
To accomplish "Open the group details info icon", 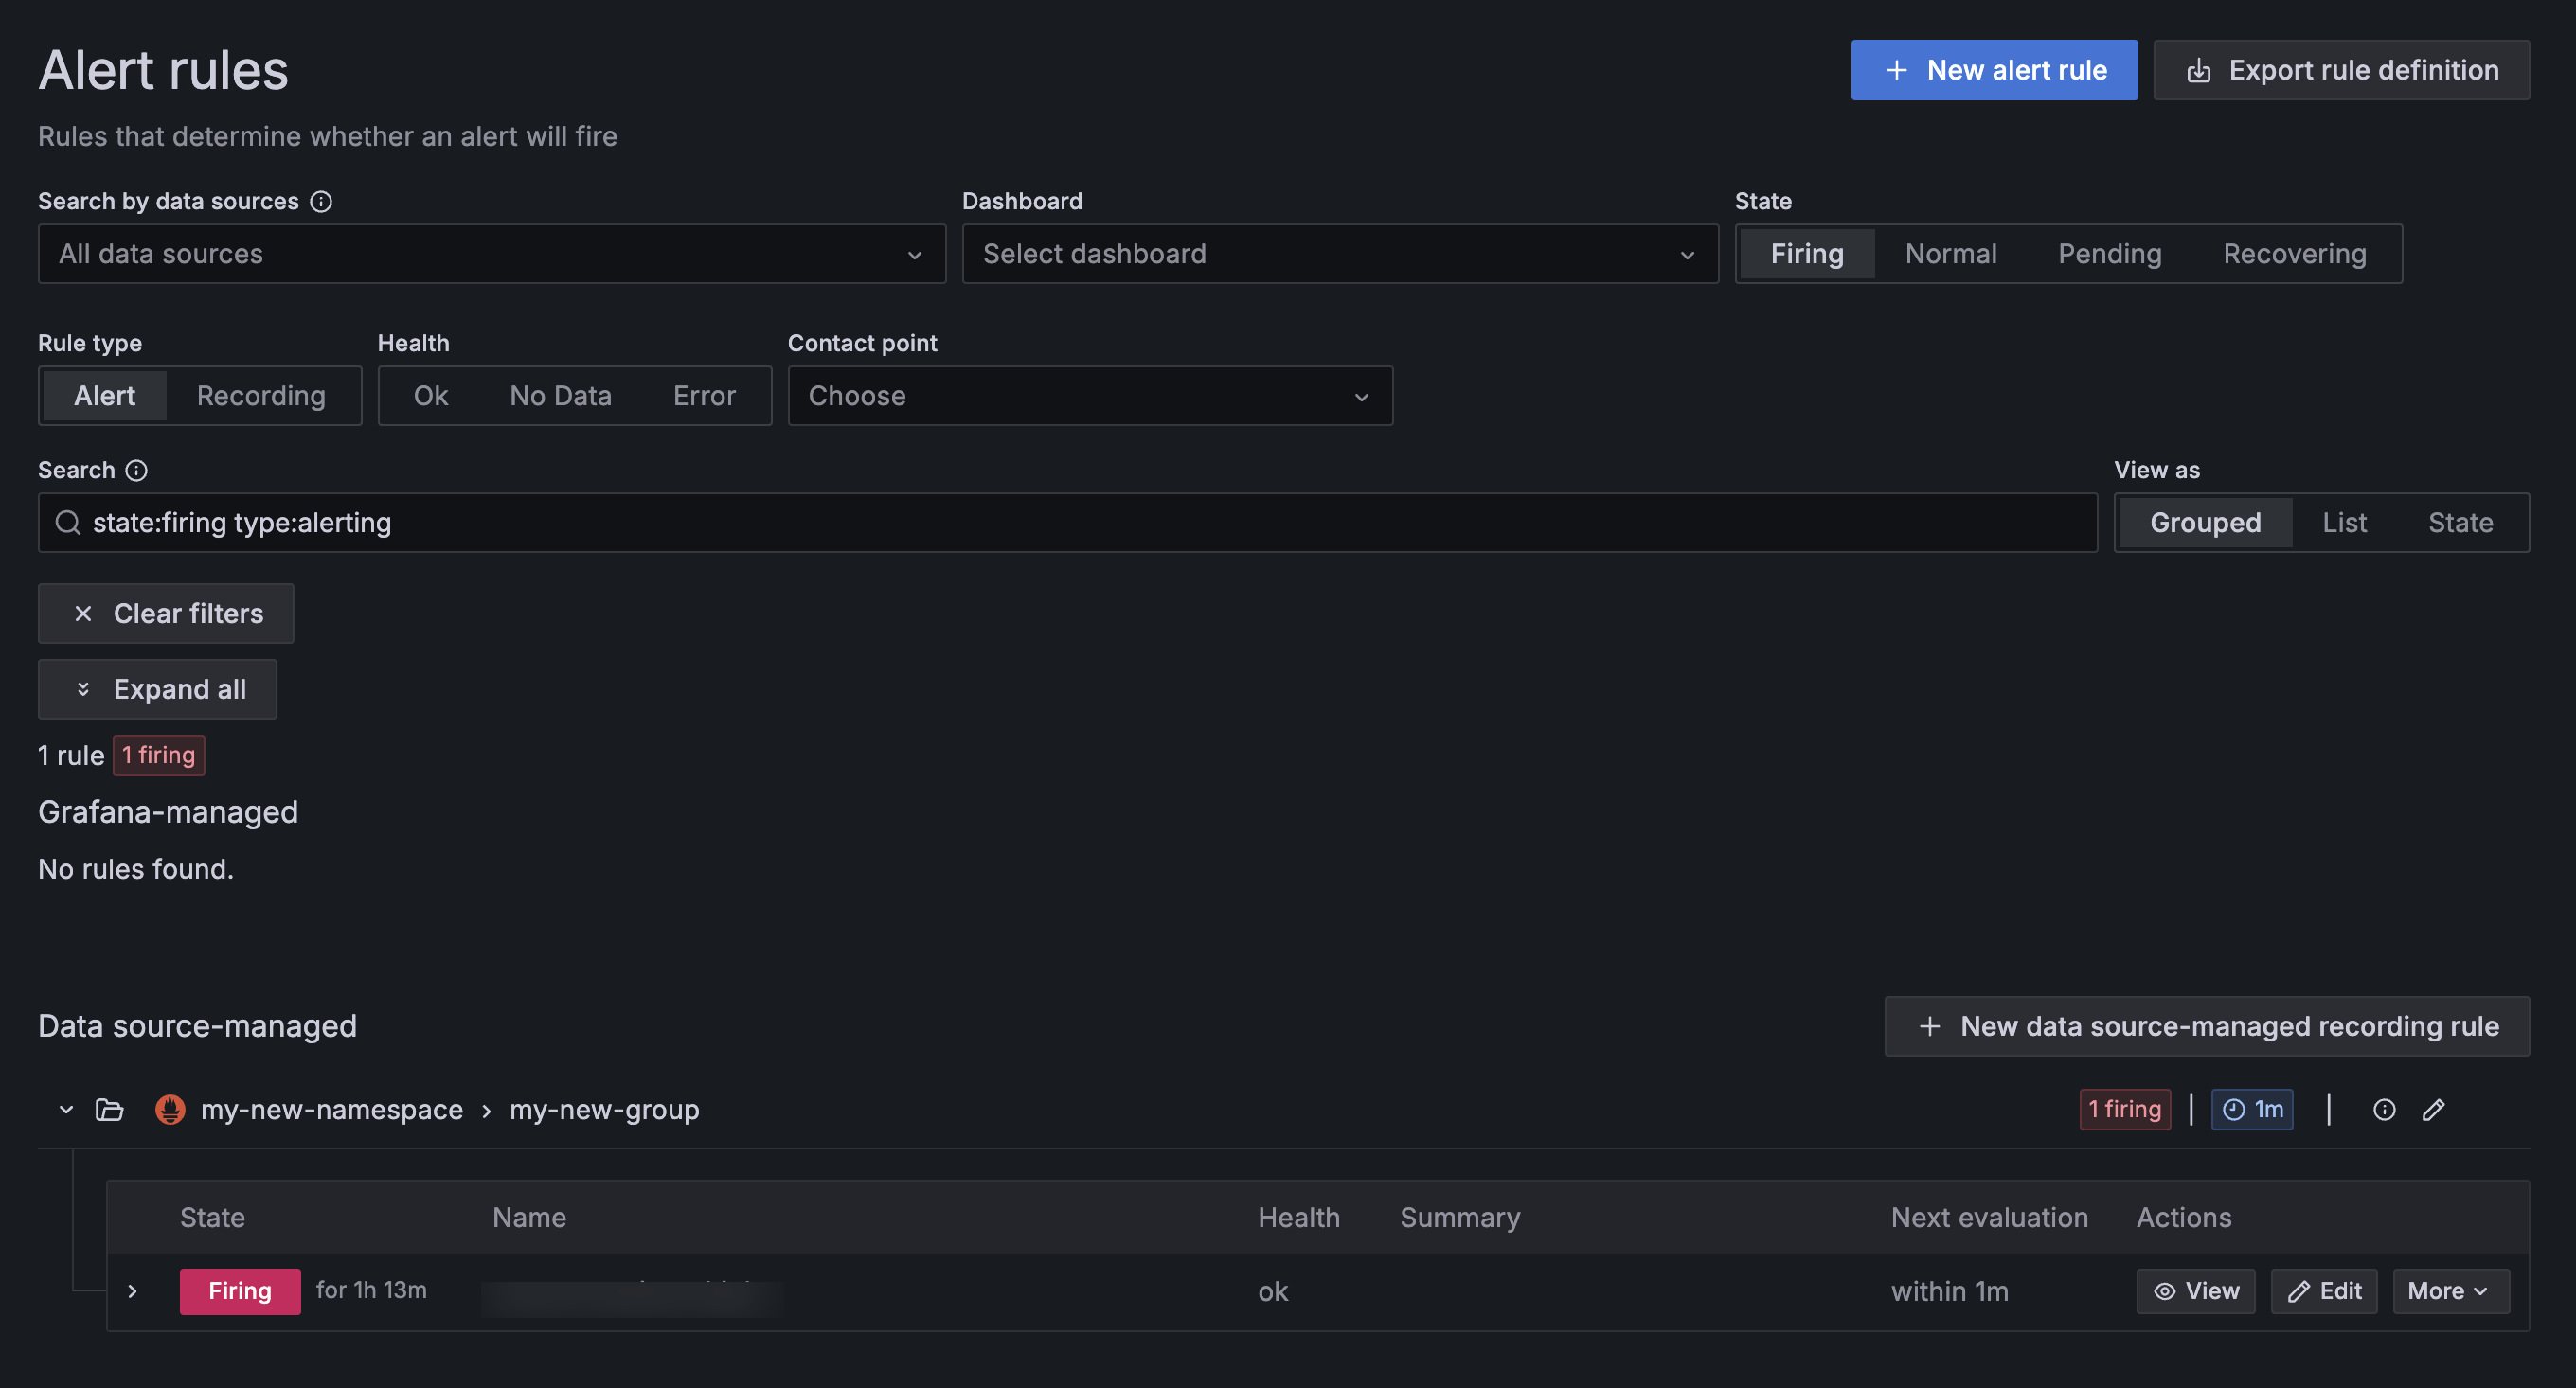I will (x=2384, y=1109).
